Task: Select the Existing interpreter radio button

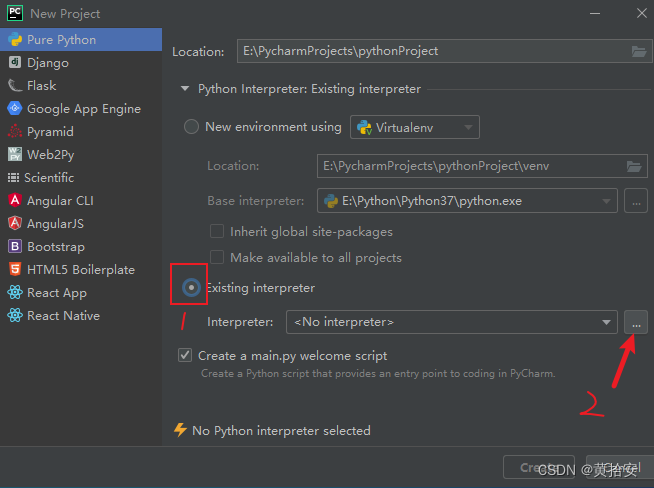Action: click(191, 287)
